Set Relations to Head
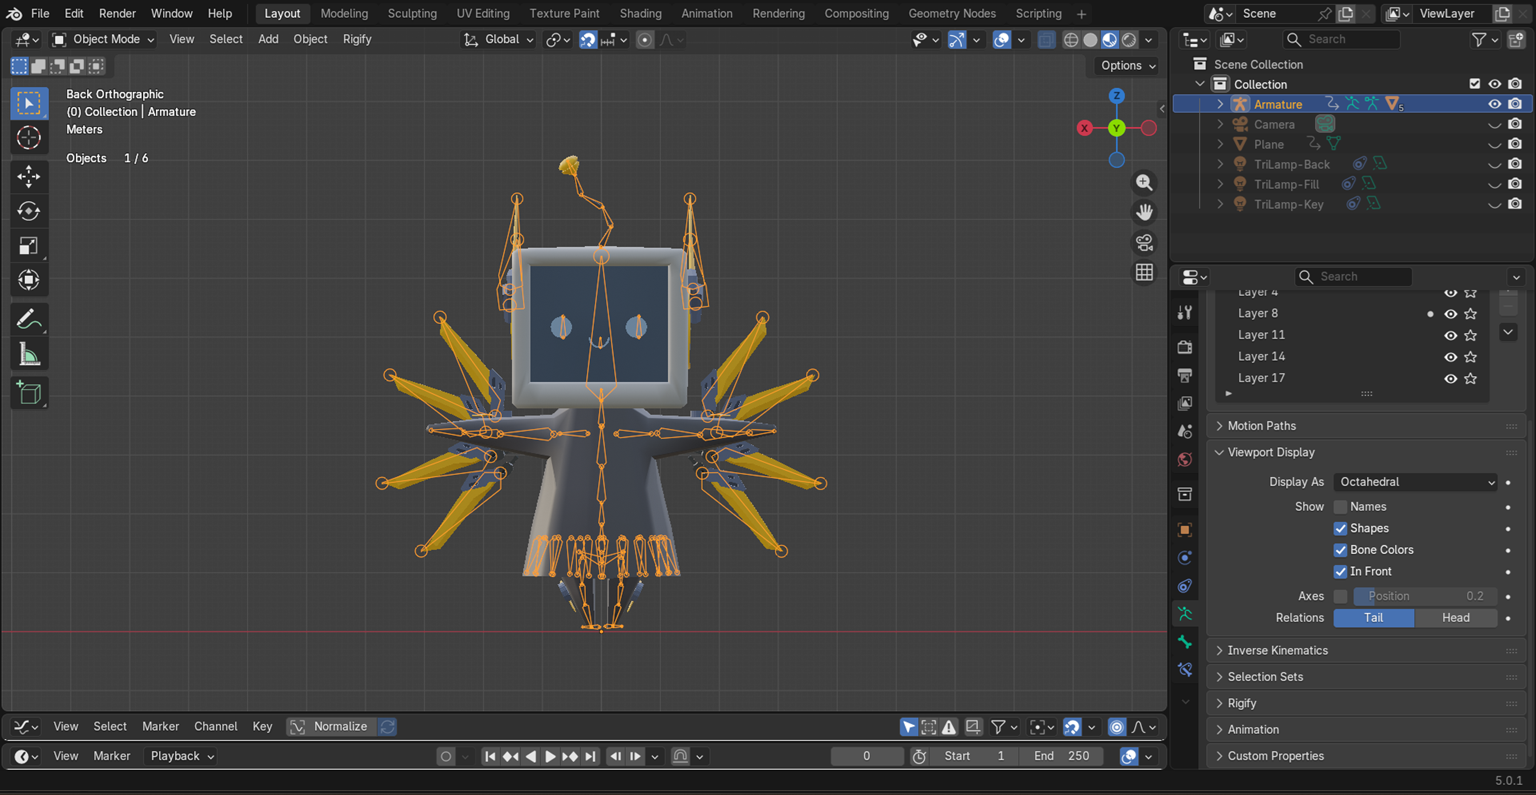Viewport: 1536px width, 795px height. [x=1455, y=618]
